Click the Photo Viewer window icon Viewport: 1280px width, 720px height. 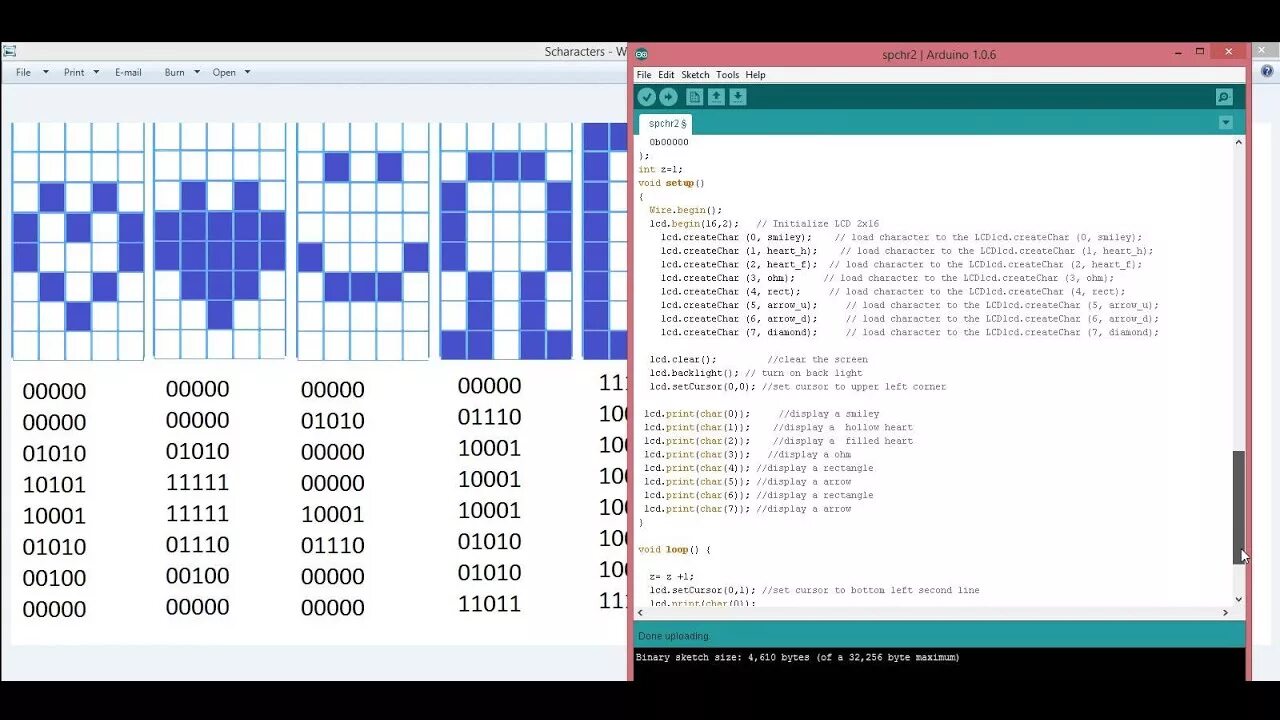coord(8,51)
